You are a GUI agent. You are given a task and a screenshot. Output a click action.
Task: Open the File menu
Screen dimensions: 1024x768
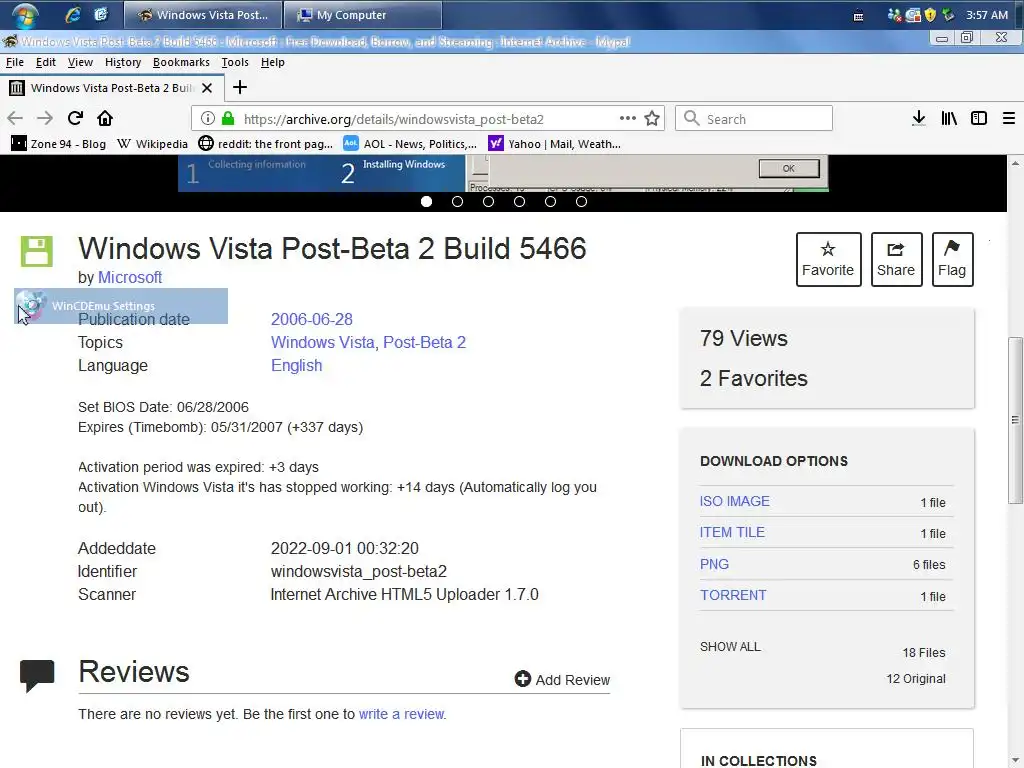14,62
